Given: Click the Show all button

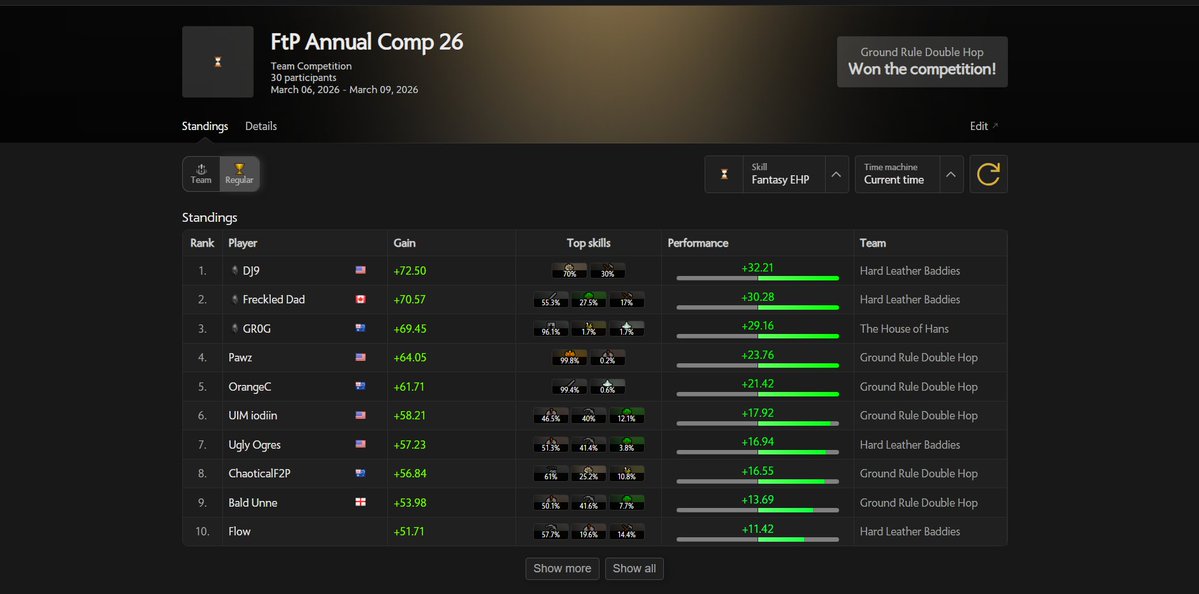Looking at the screenshot, I should coord(635,569).
